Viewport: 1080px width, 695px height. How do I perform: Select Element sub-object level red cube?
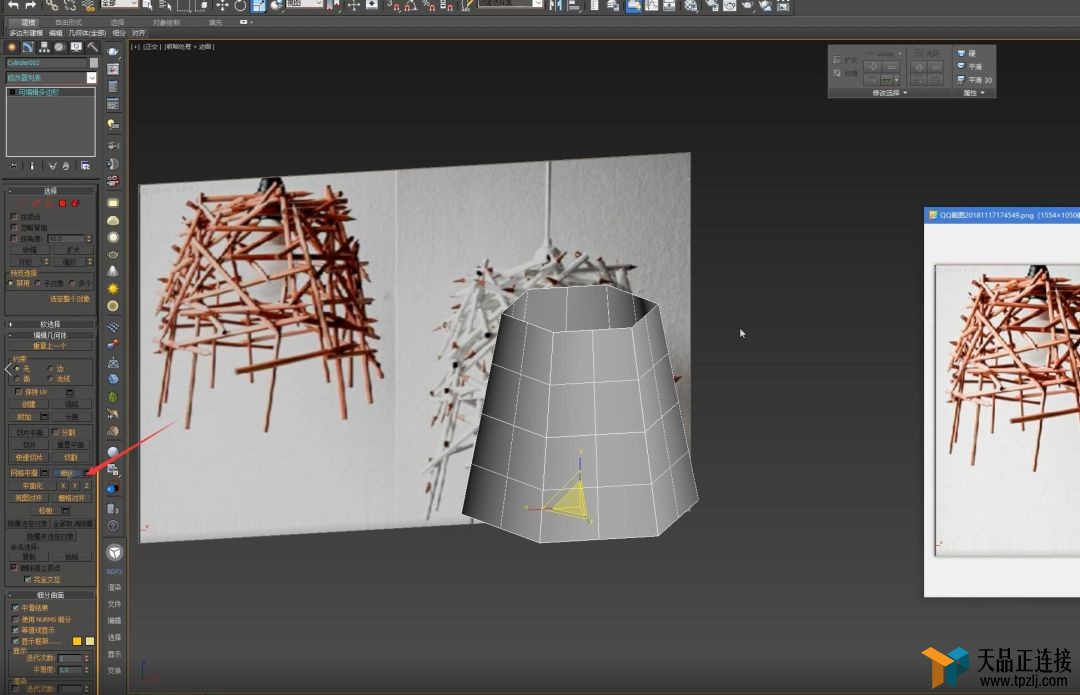pos(75,203)
